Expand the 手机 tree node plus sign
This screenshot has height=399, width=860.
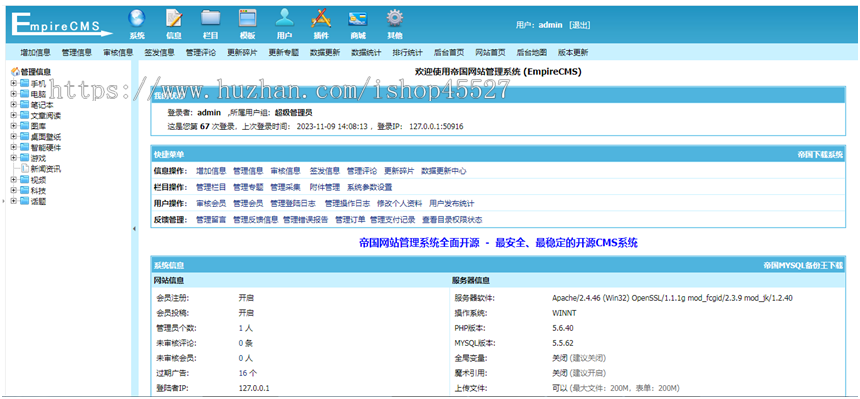click(14, 83)
